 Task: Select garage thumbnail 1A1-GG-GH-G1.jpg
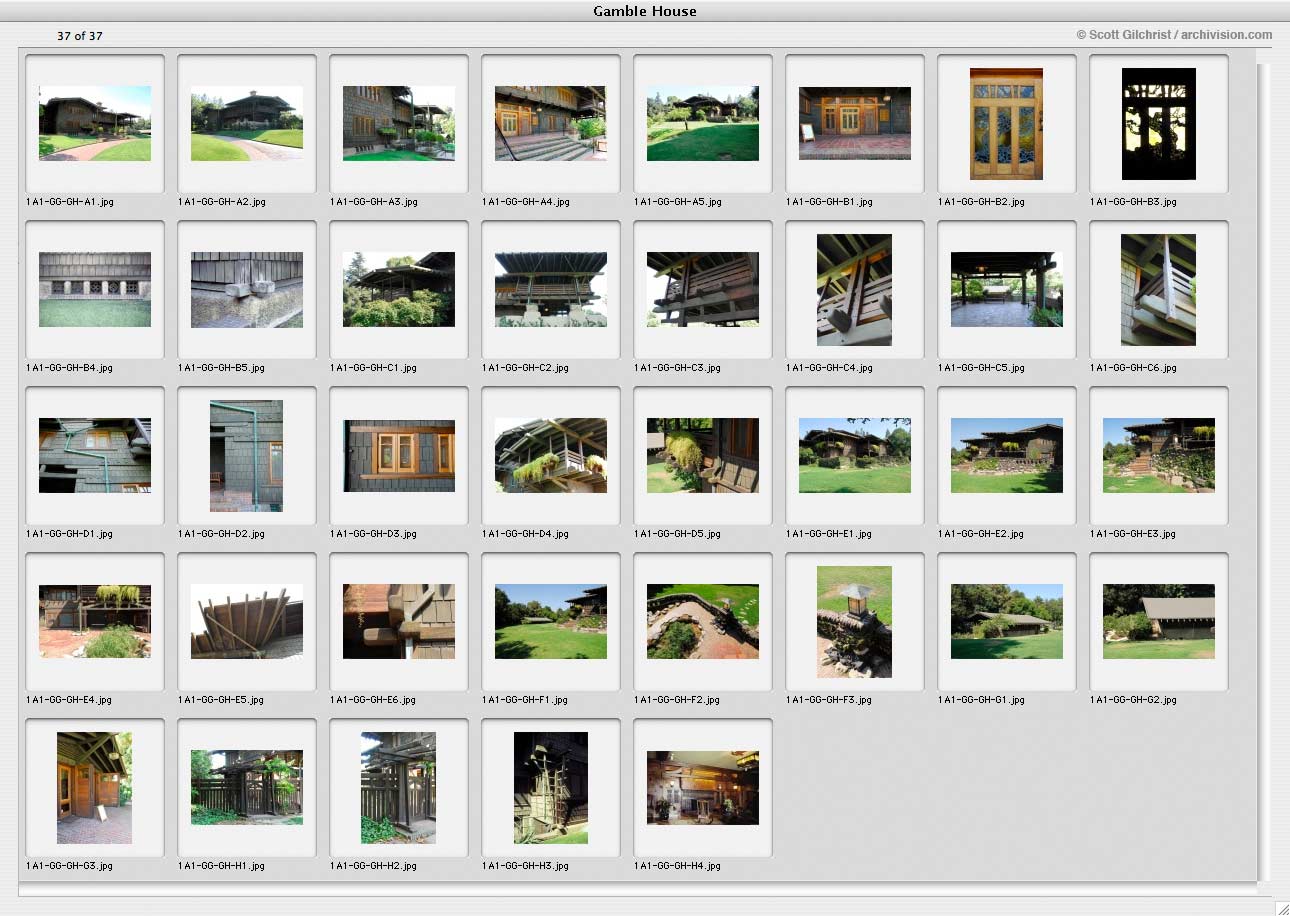pyautogui.click(x=1007, y=621)
